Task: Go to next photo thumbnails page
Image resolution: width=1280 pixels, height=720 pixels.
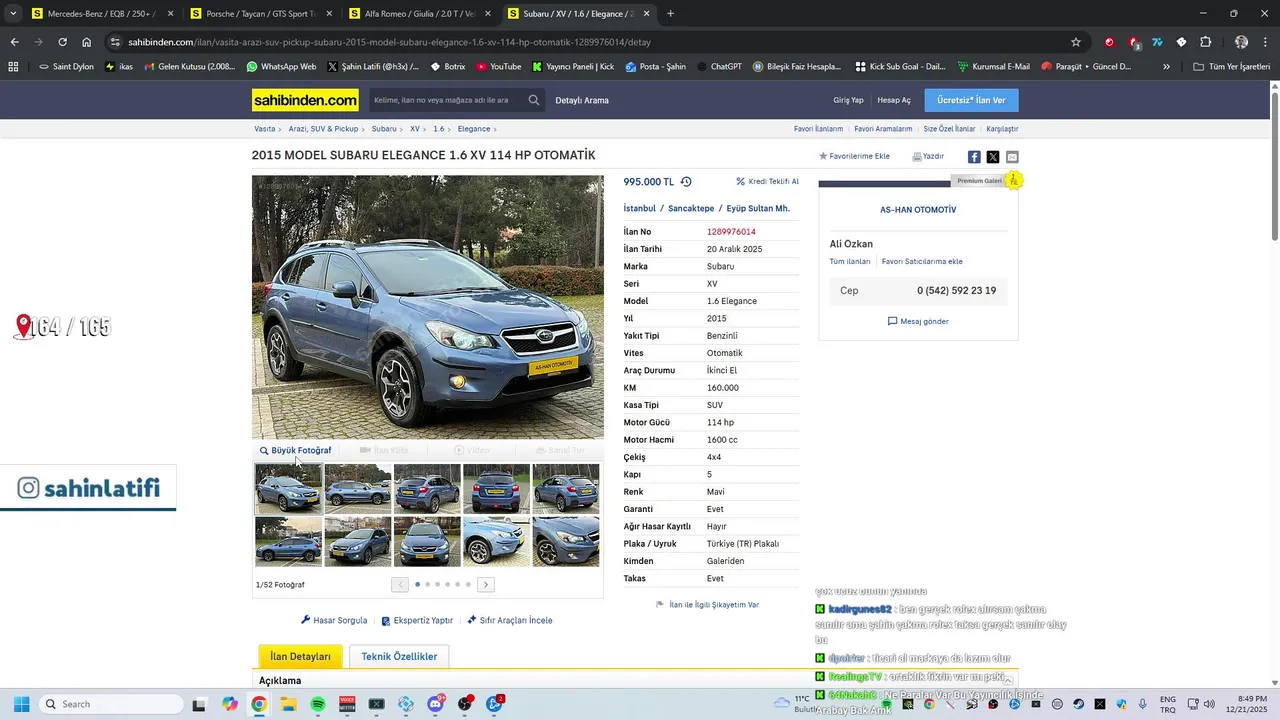Action: pyautogui.click(x=486, y=585)
